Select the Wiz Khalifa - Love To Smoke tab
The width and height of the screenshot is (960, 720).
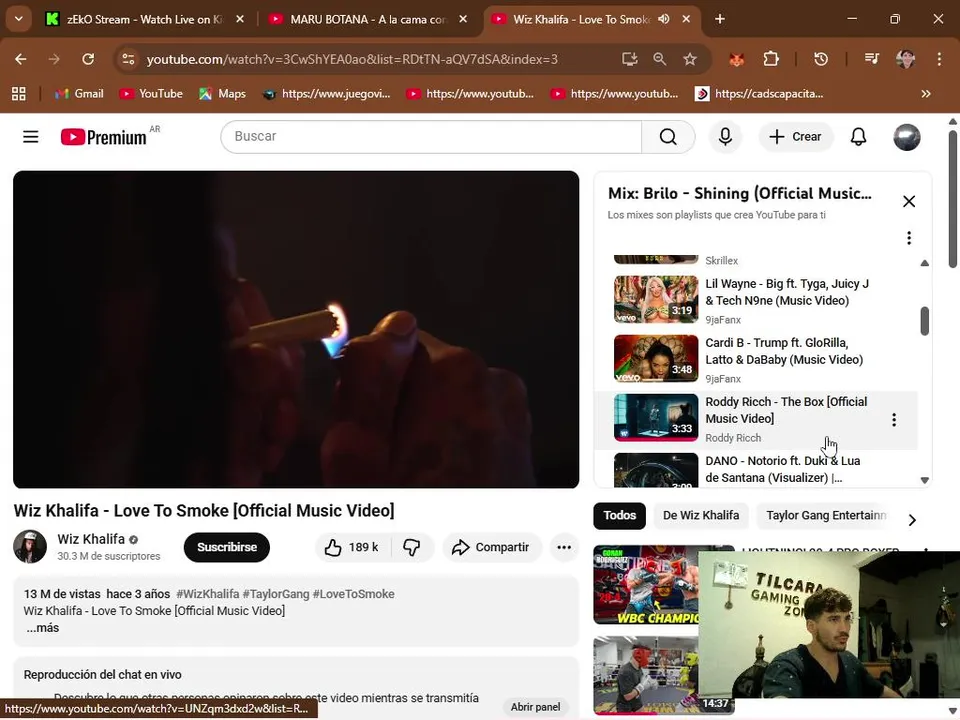(580, 19)
